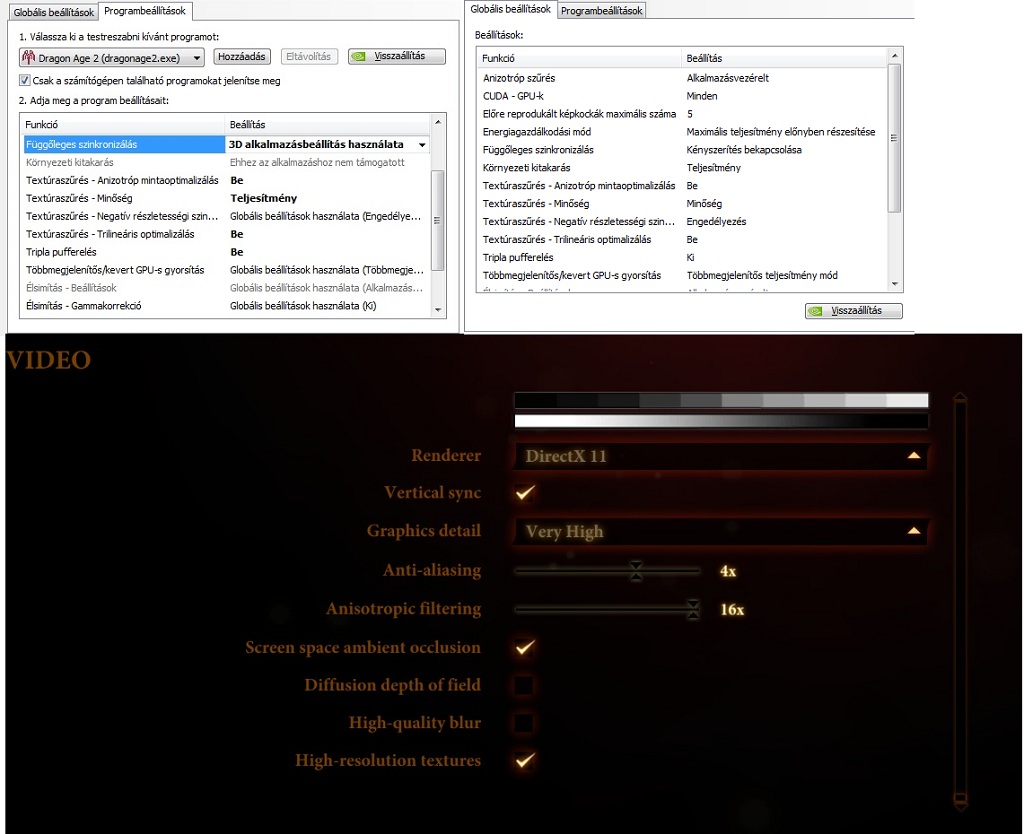Click Teljesítmény value in program settings
This screenshot has width=1024, height=834.
263,198
